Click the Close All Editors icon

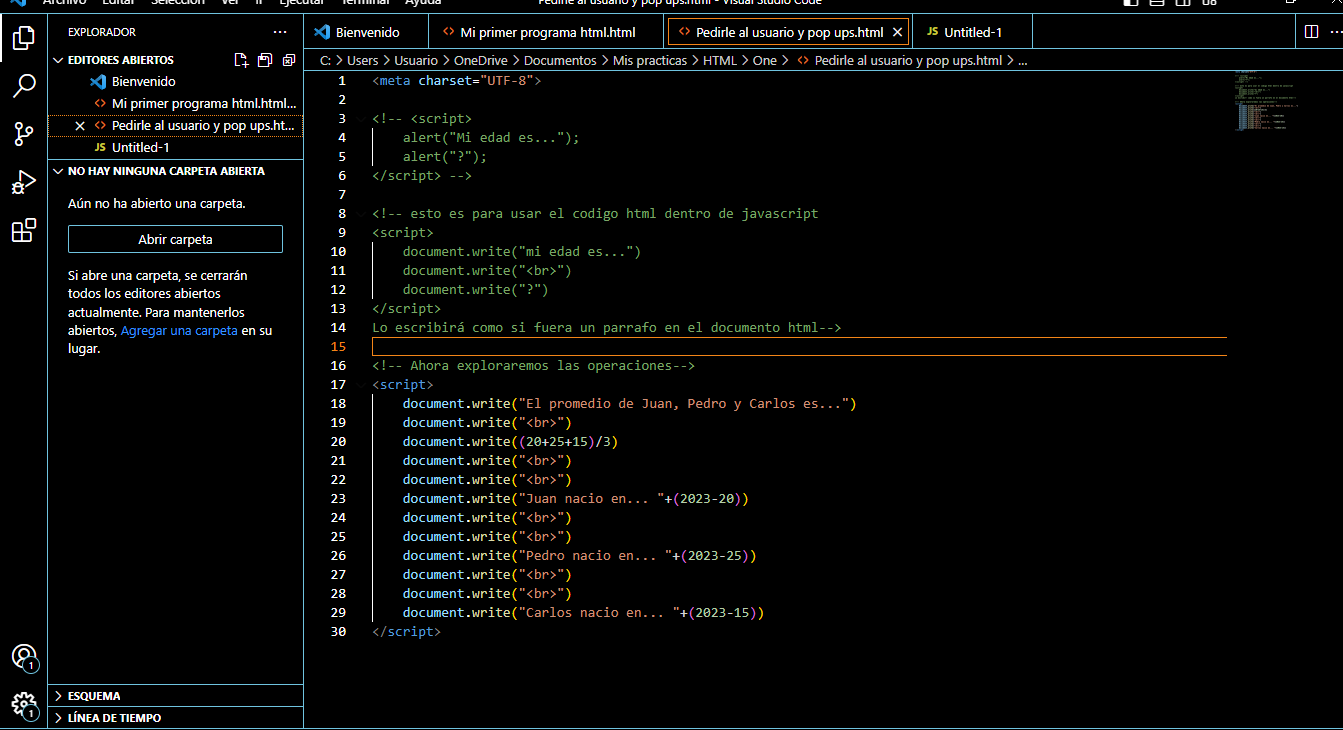click(x=289, y=60)
